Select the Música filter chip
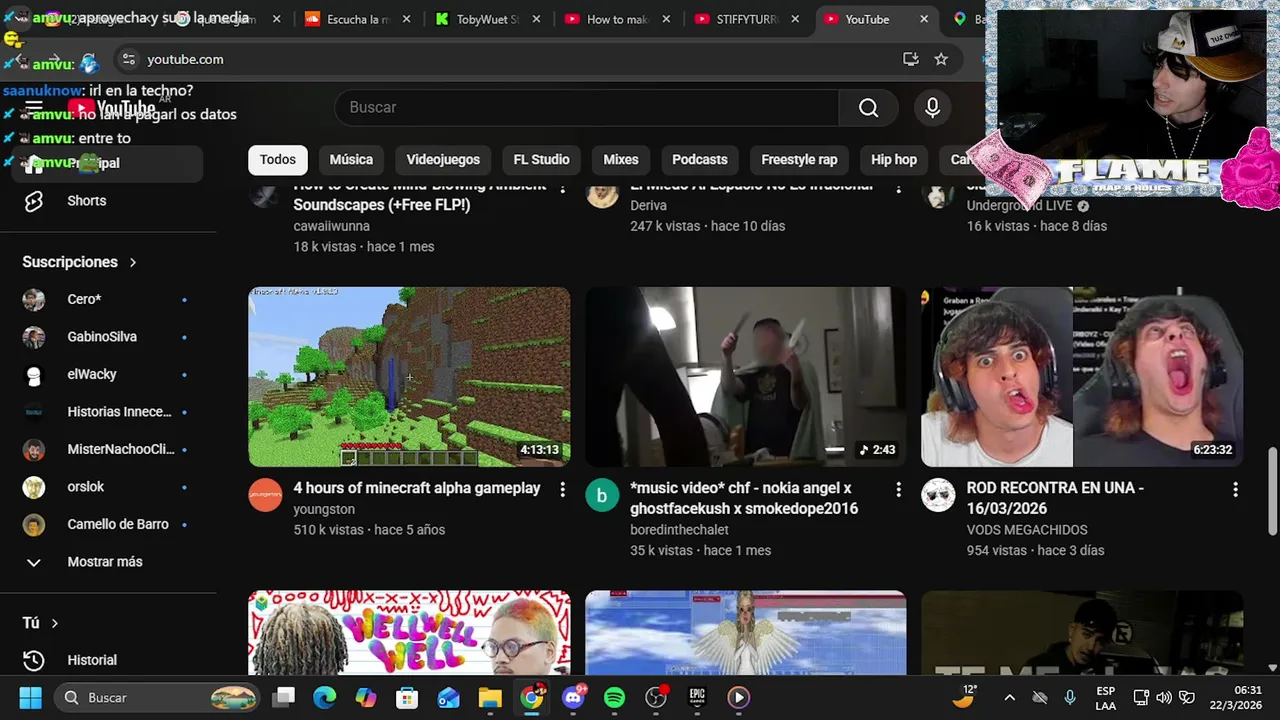 [351, 160]
